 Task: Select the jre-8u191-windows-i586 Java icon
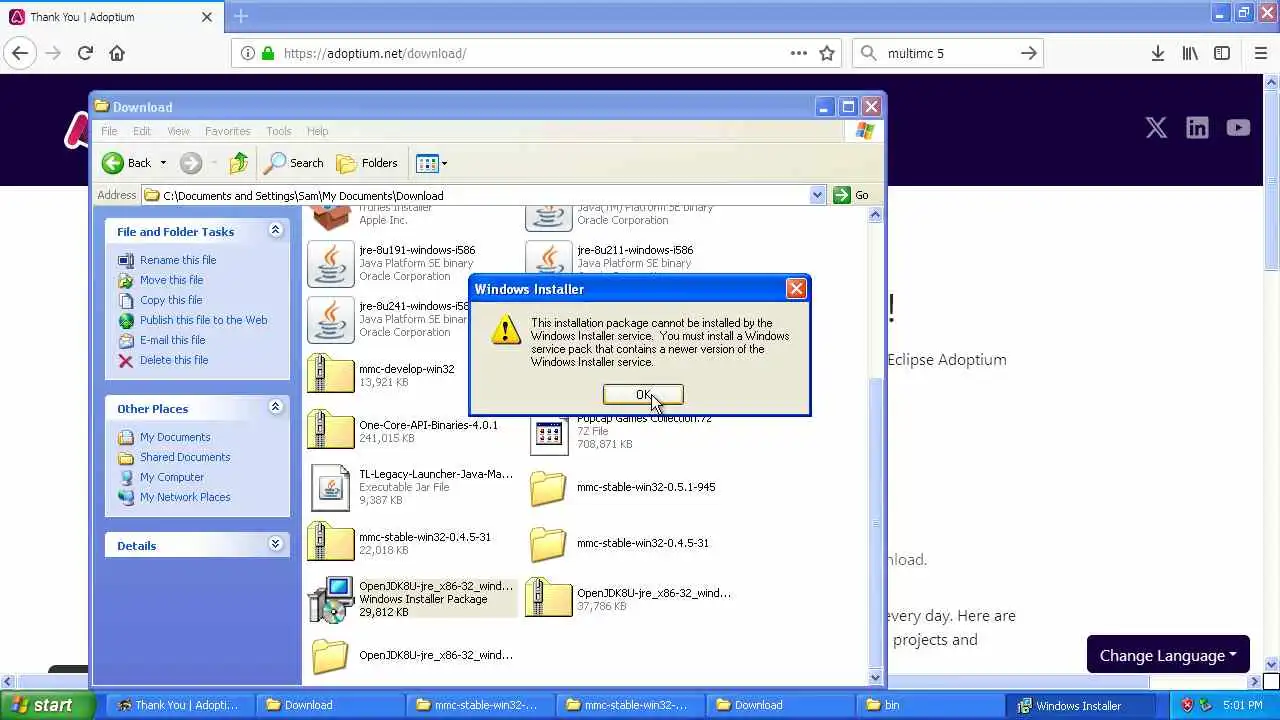click(x=331, y=263)
